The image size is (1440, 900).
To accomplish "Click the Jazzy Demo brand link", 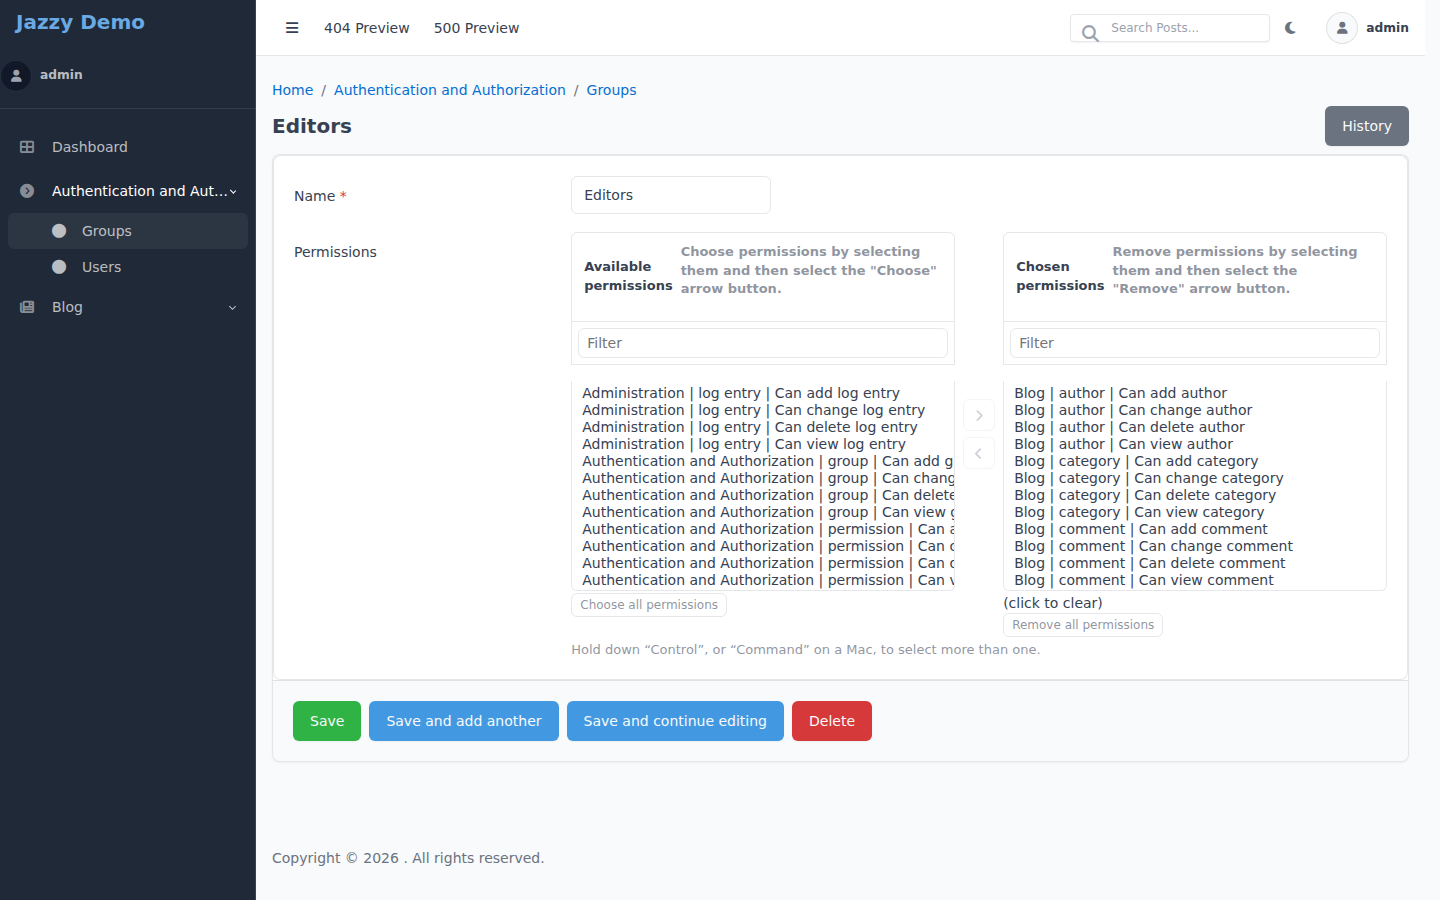I will point(80,22).
